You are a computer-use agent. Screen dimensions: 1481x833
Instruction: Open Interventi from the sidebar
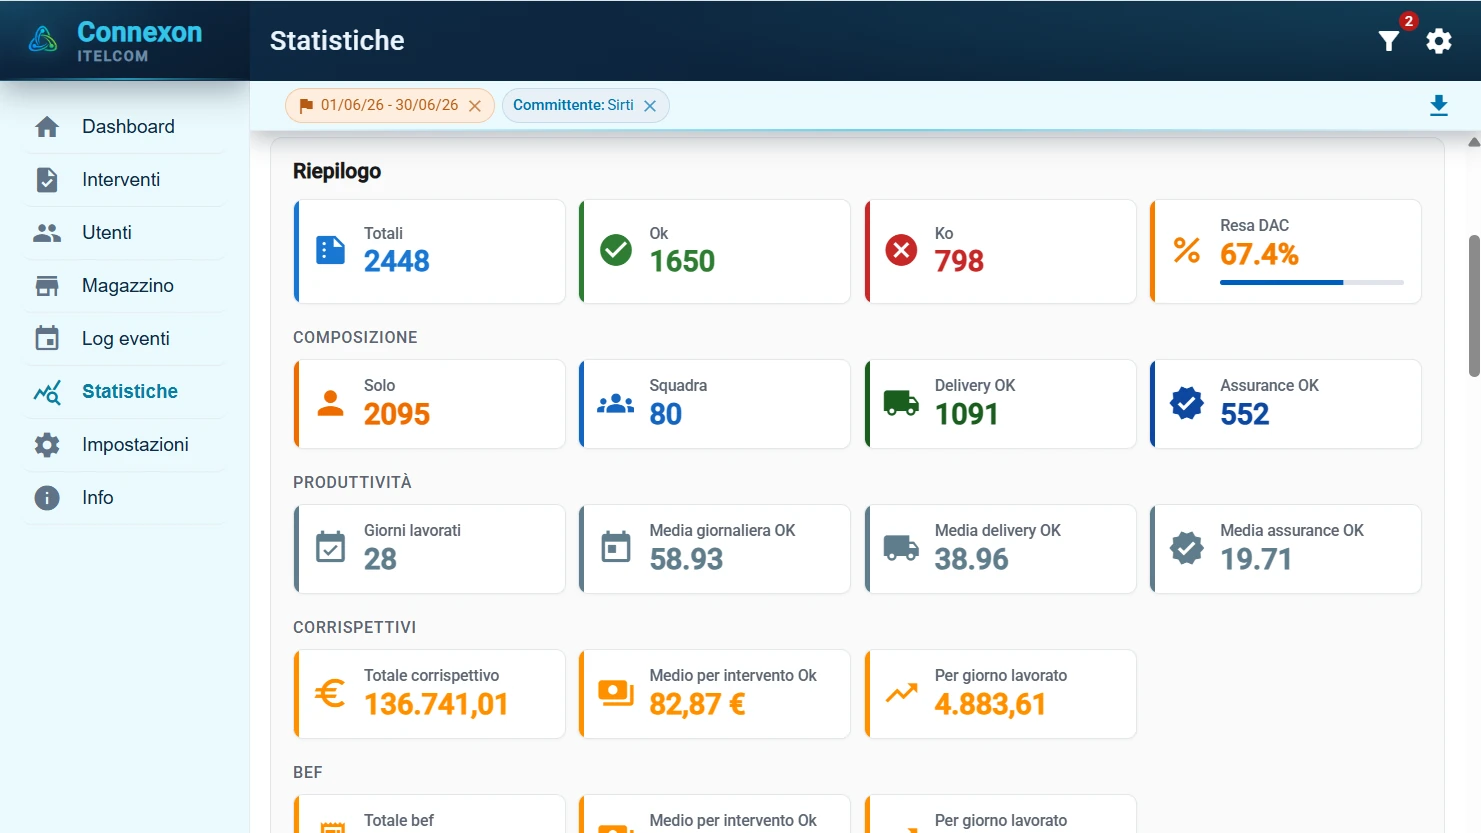[125, 180]
